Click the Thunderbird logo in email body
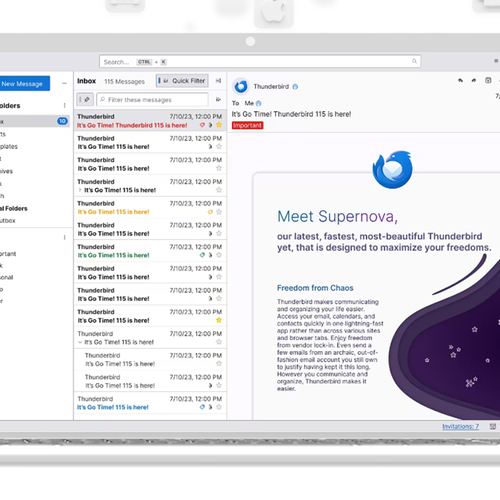Screen dimensions: 500x500 pos(392,170)
